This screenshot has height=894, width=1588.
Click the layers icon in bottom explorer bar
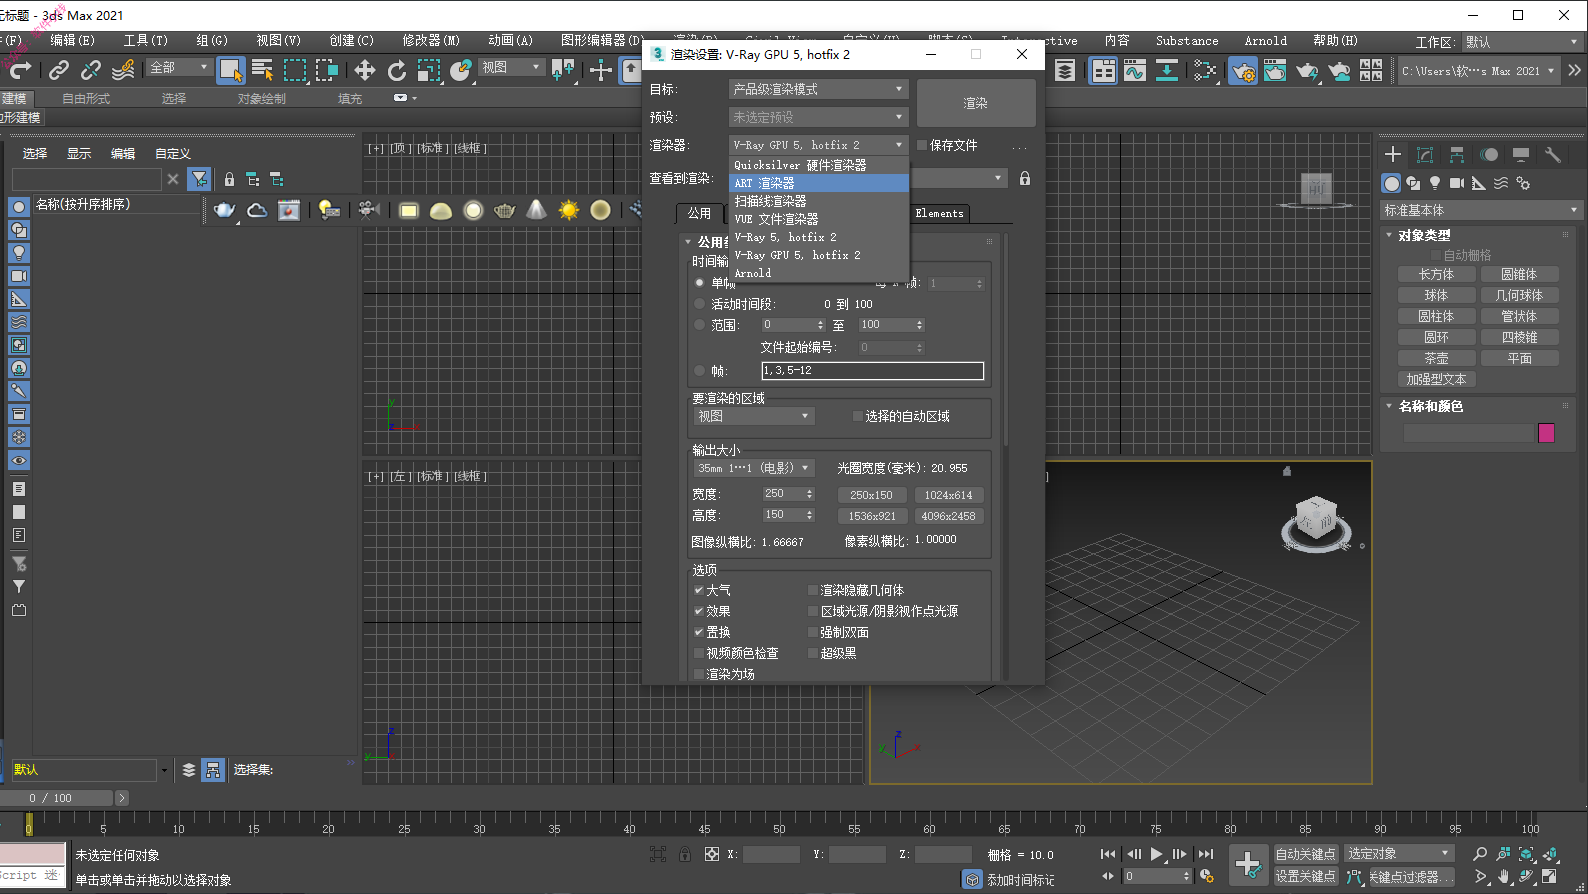188,770
